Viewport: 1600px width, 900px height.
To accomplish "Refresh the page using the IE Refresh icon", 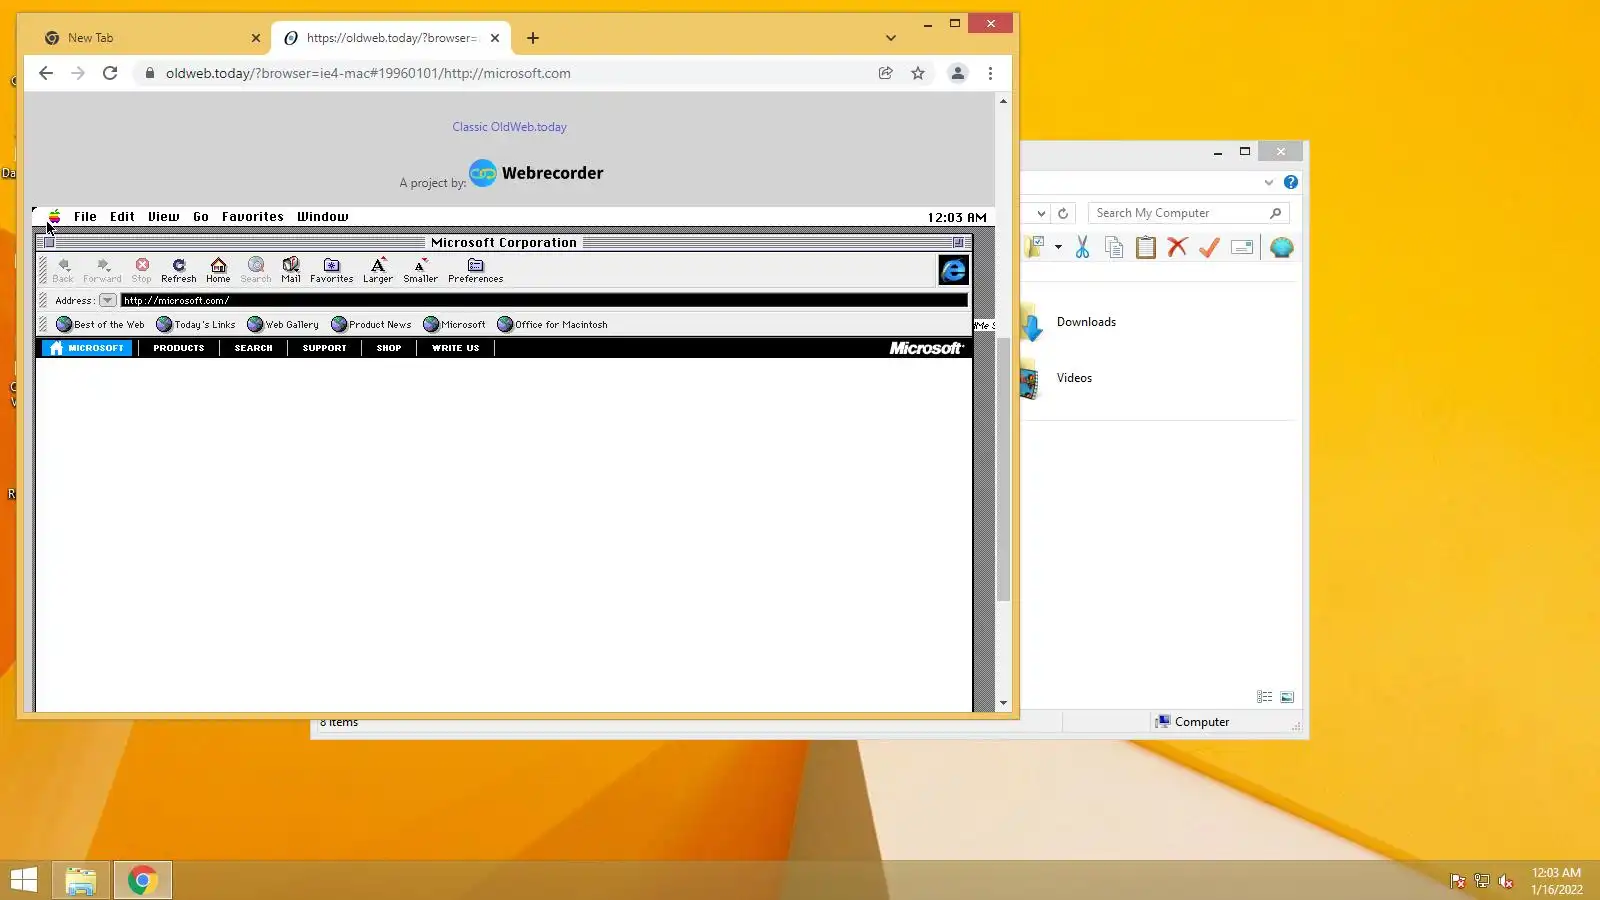I will point(179,270).
